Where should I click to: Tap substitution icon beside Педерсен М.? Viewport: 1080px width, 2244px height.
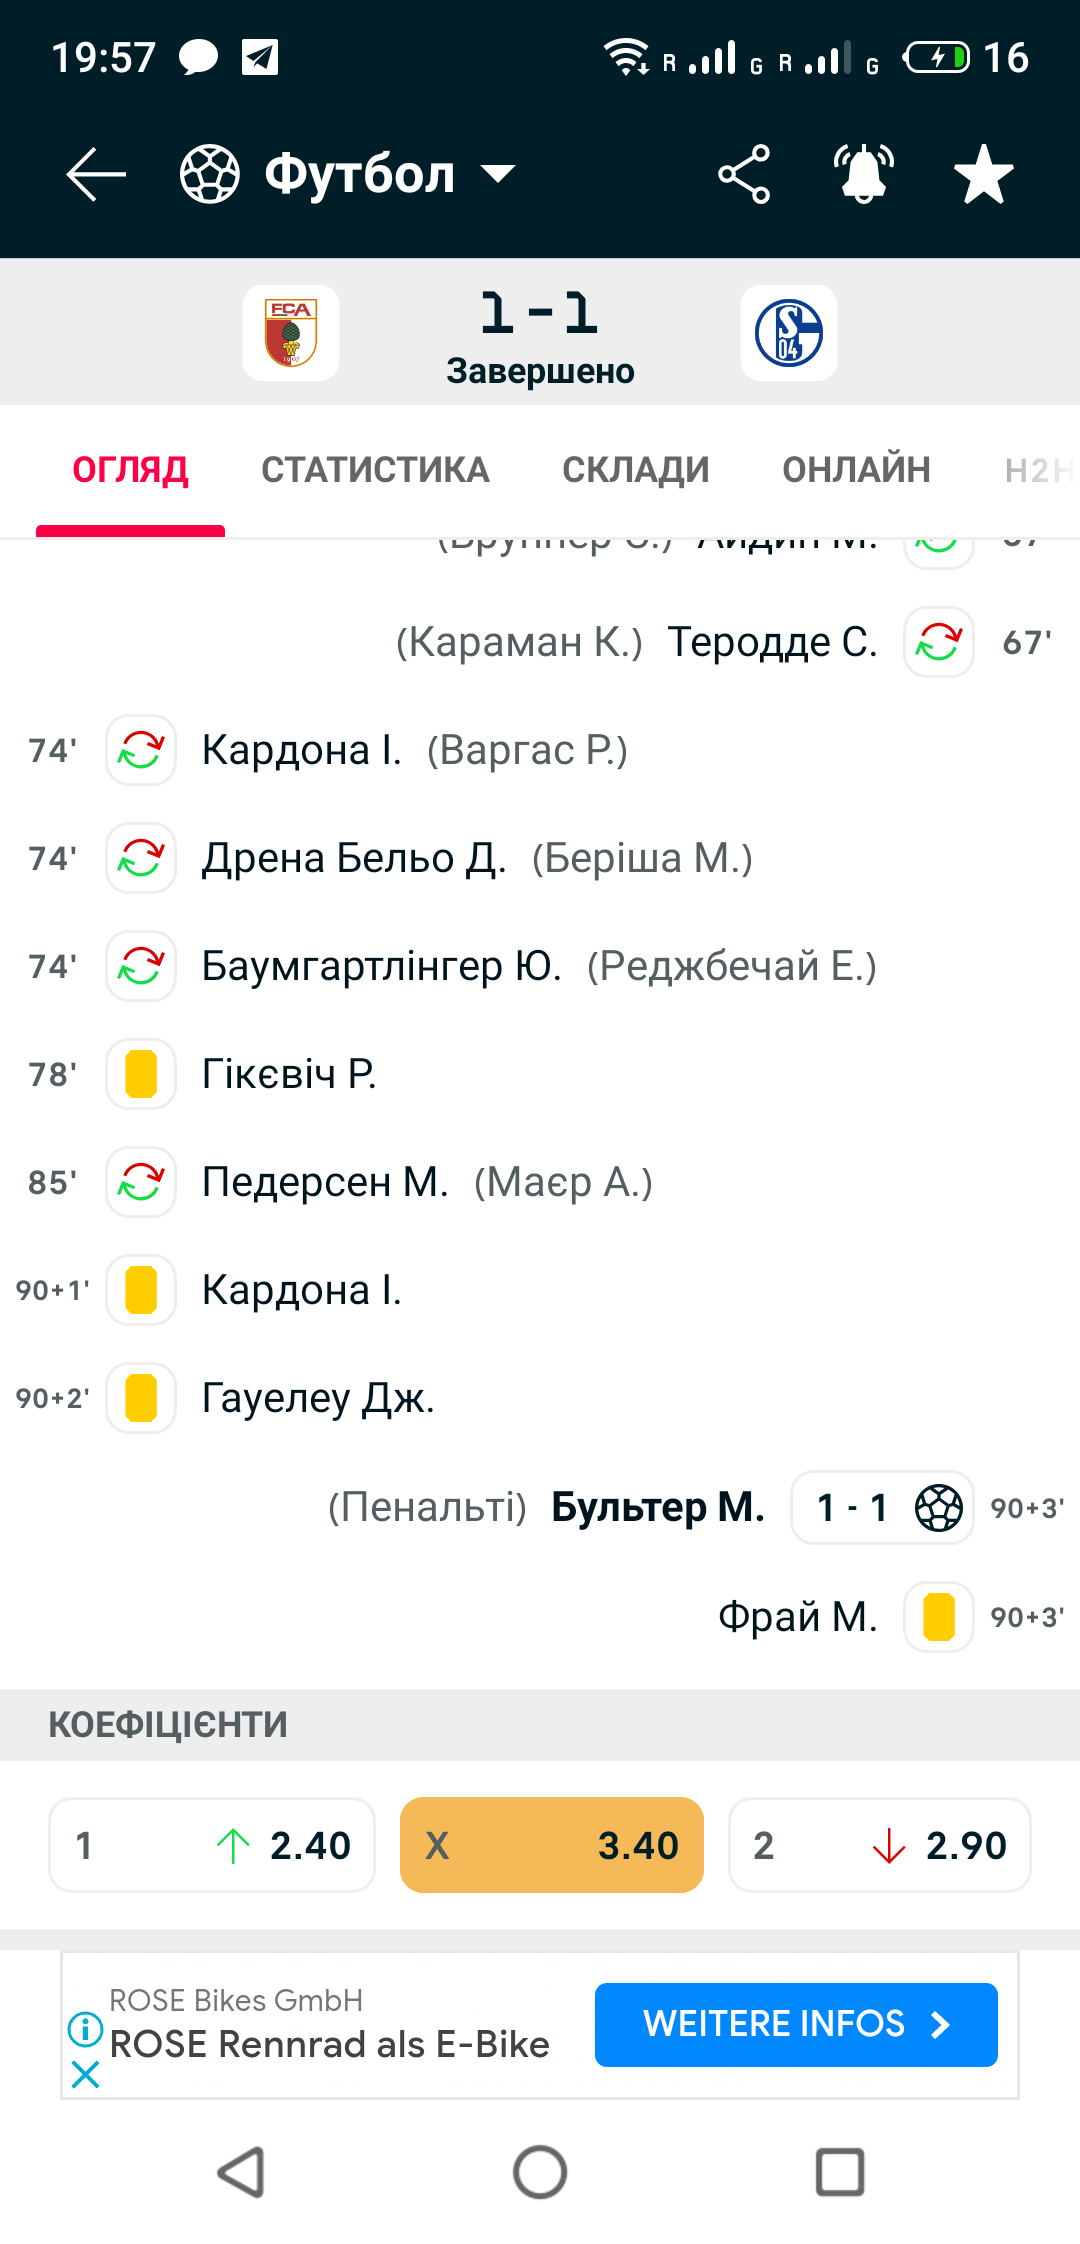point(141,1182)
